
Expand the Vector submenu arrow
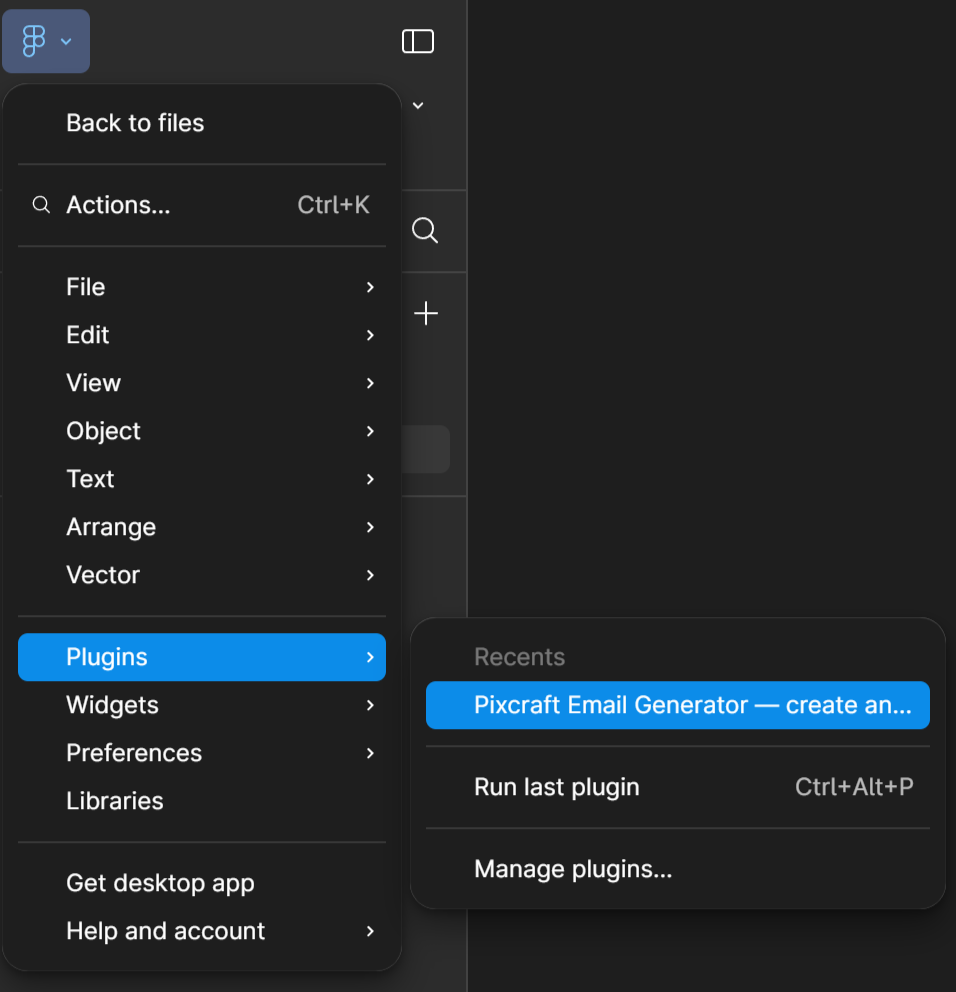pyautogui.click(x=370, y=575)
